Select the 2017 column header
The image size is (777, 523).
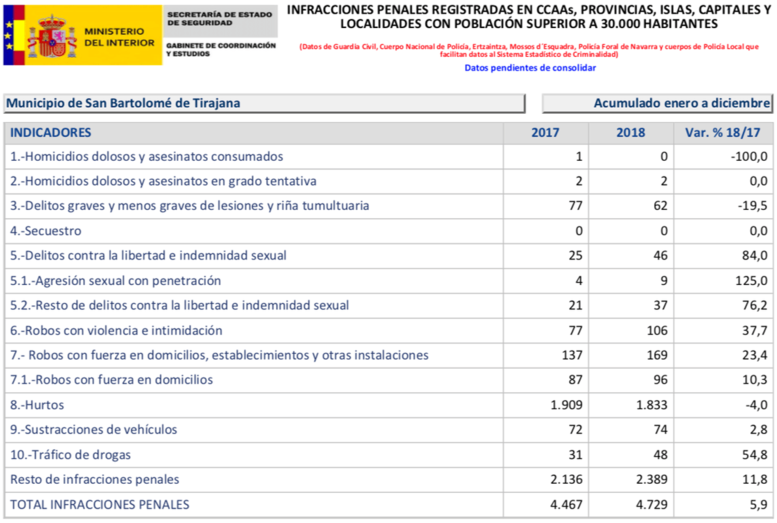click(x=545, y=132)
